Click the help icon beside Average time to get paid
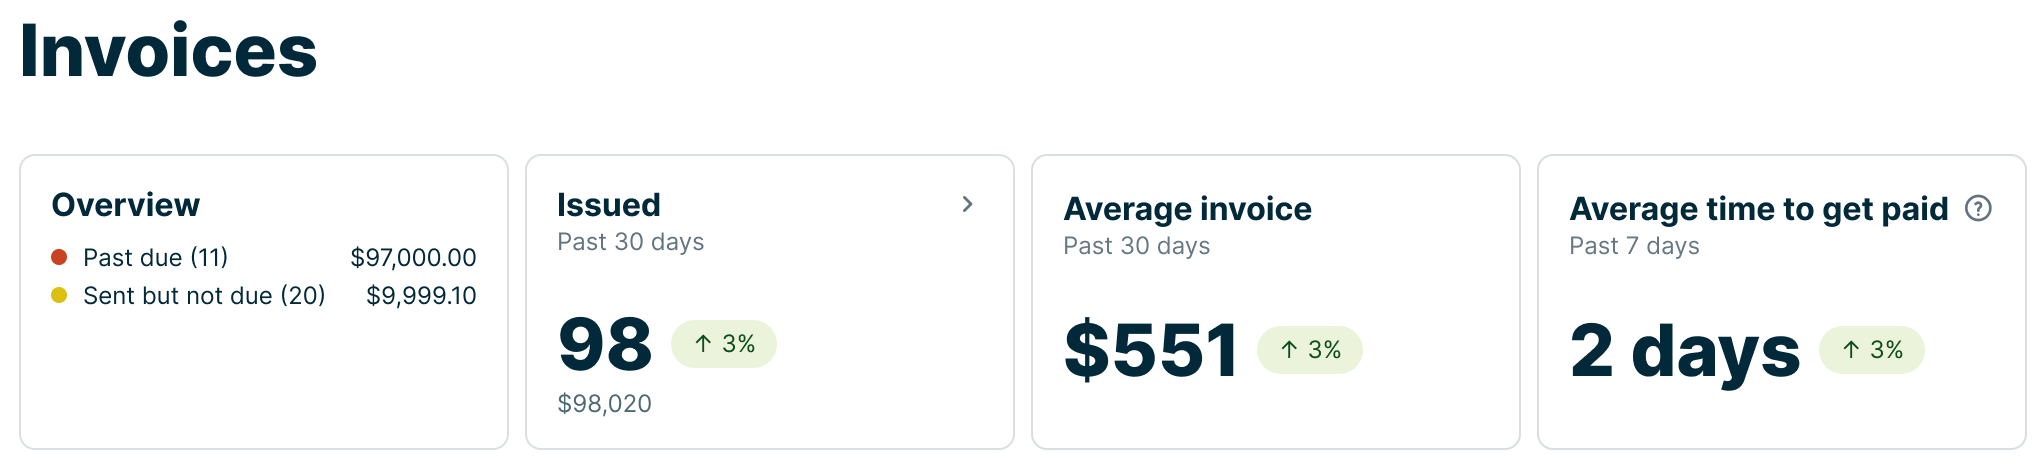The height and width of the screenshot is (471, 2040). click(x=1978, y=208)
